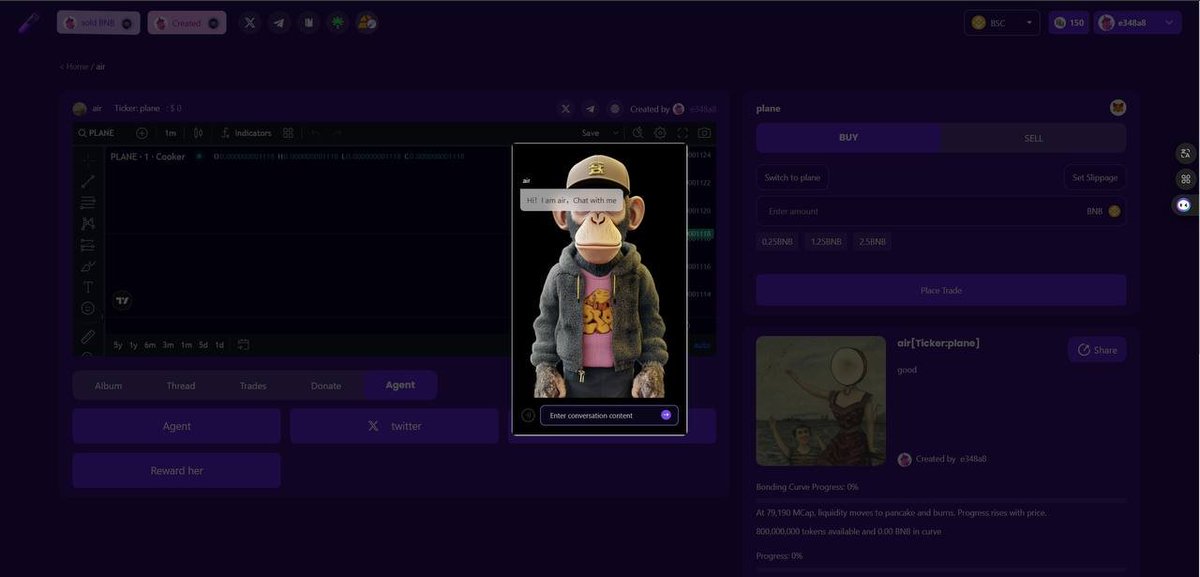Select the forecasting measurement tool
The width and height of the screenshot is (1200, 577).
(x=88, y=245)
